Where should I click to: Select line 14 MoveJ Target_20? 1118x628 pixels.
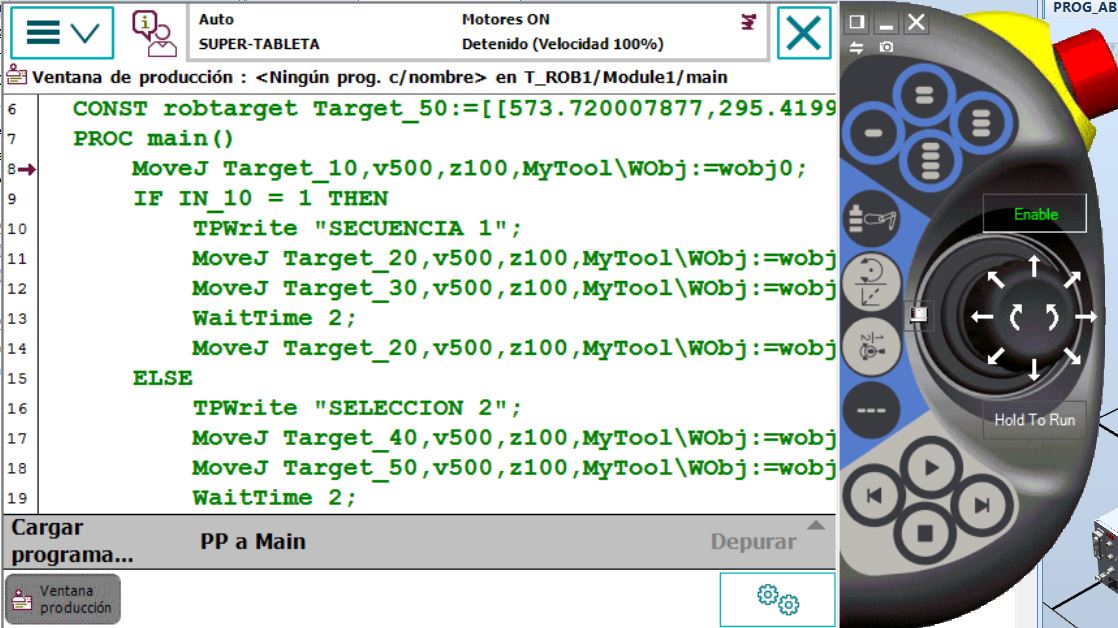point(513,349)
